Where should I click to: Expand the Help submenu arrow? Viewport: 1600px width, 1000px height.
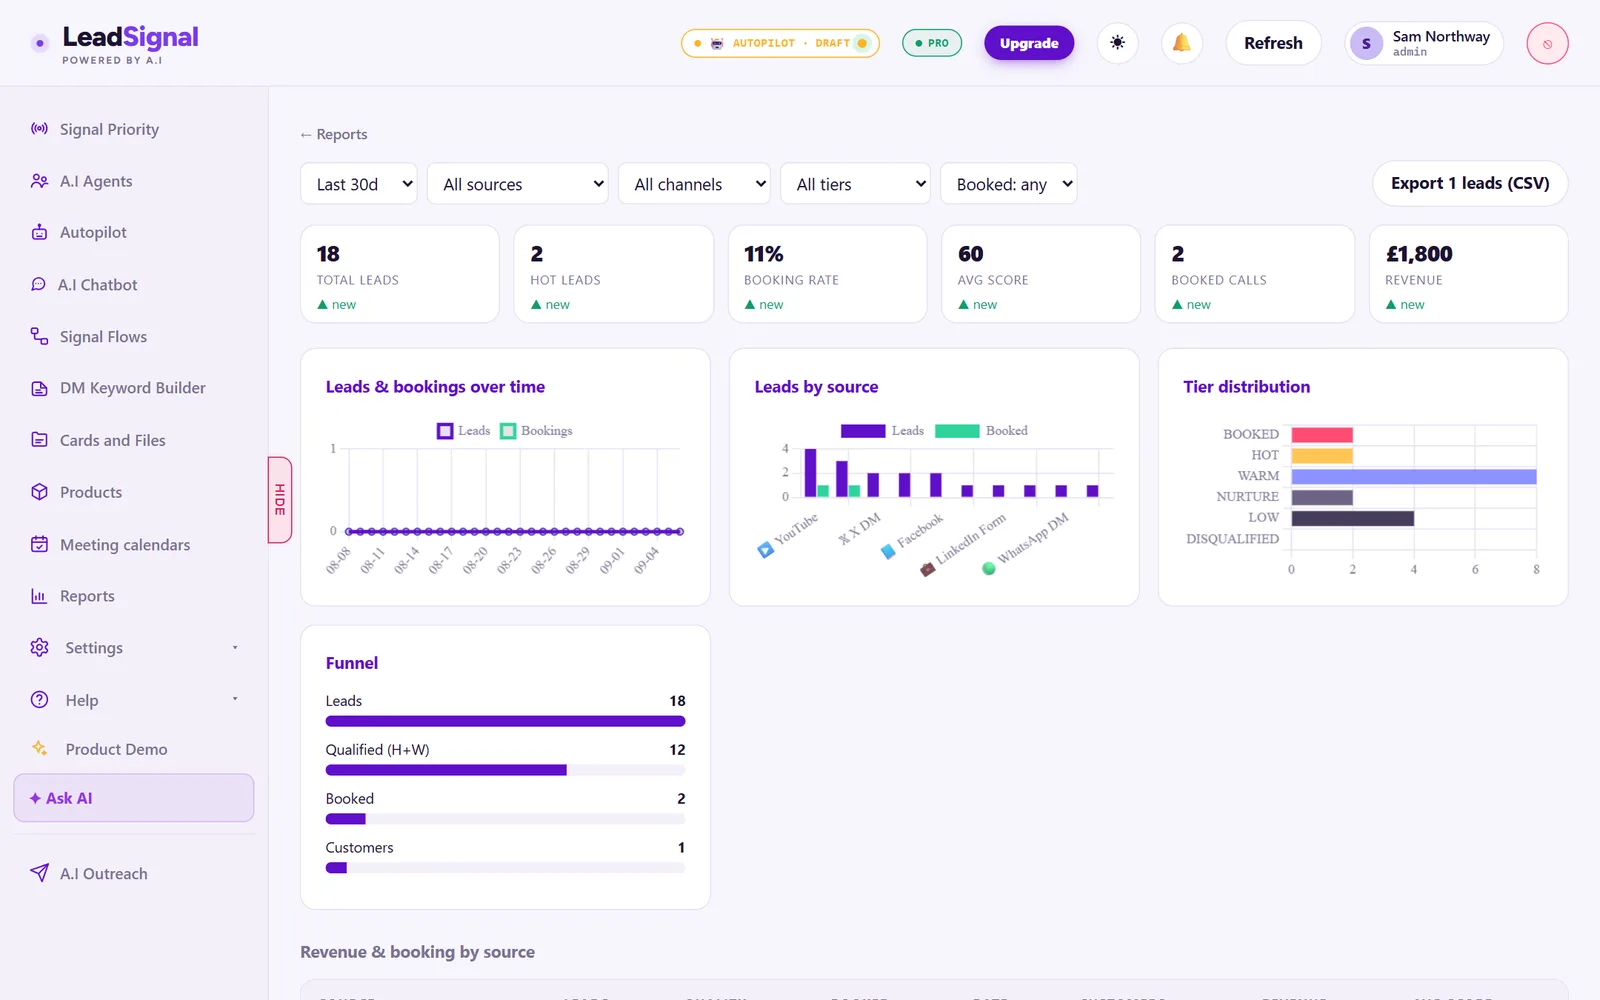(x=235, y=699)
